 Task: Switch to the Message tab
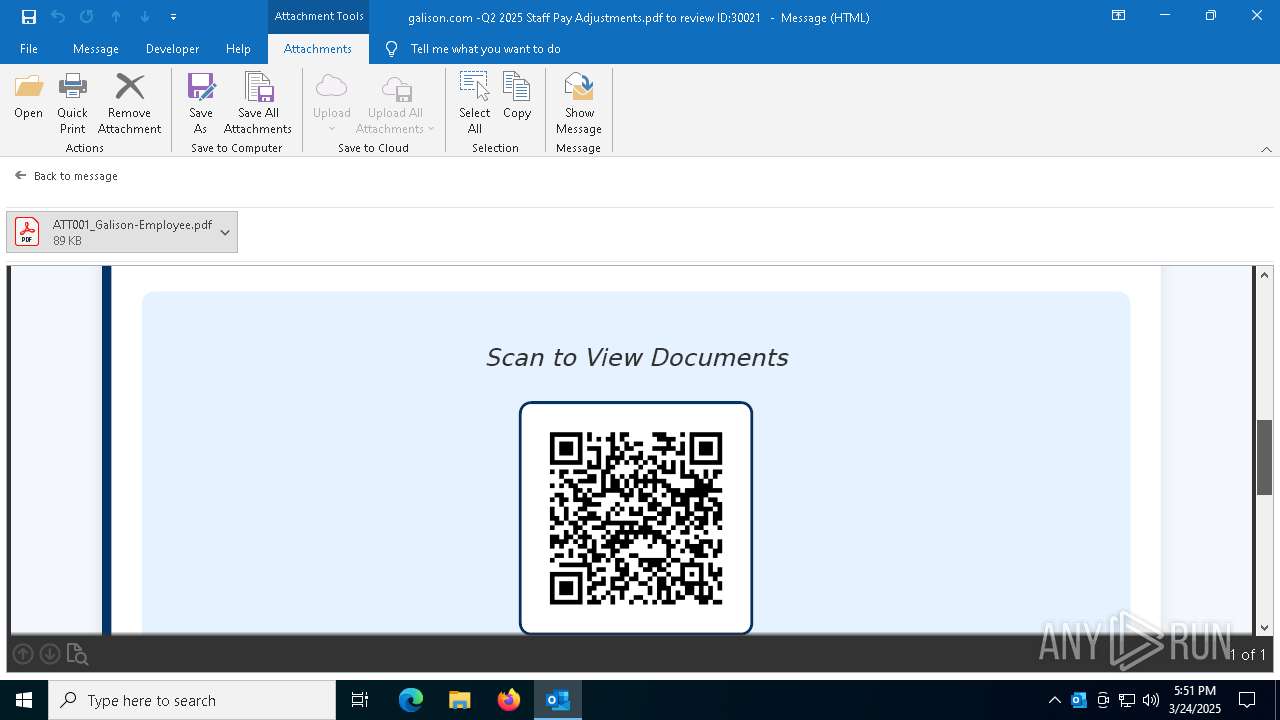click(x=96, y=49)
